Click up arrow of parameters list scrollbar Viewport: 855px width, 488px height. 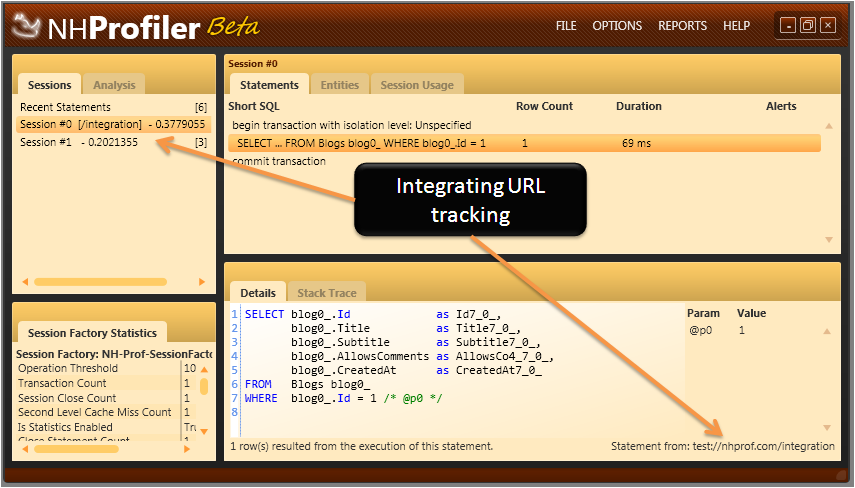[827, 331]
